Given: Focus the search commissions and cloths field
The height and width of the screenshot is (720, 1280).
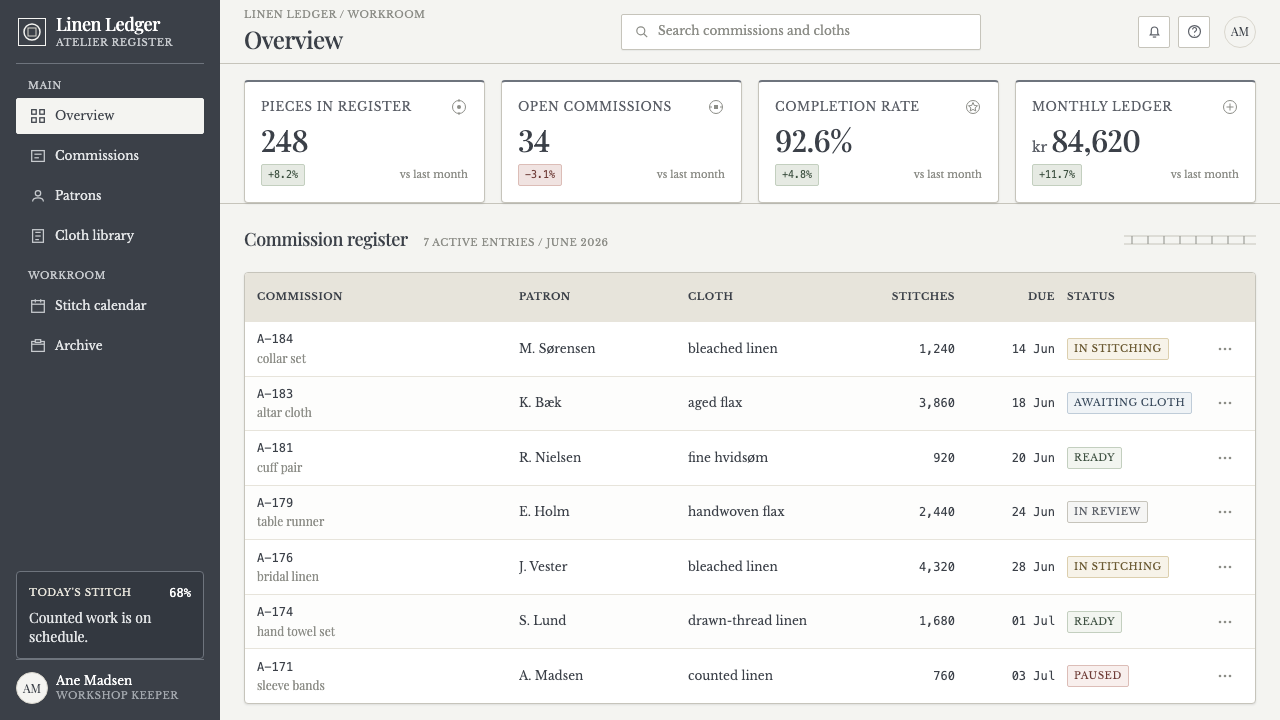Looking at the screenshot, I should pyautogui.click(x=801, y=32).
